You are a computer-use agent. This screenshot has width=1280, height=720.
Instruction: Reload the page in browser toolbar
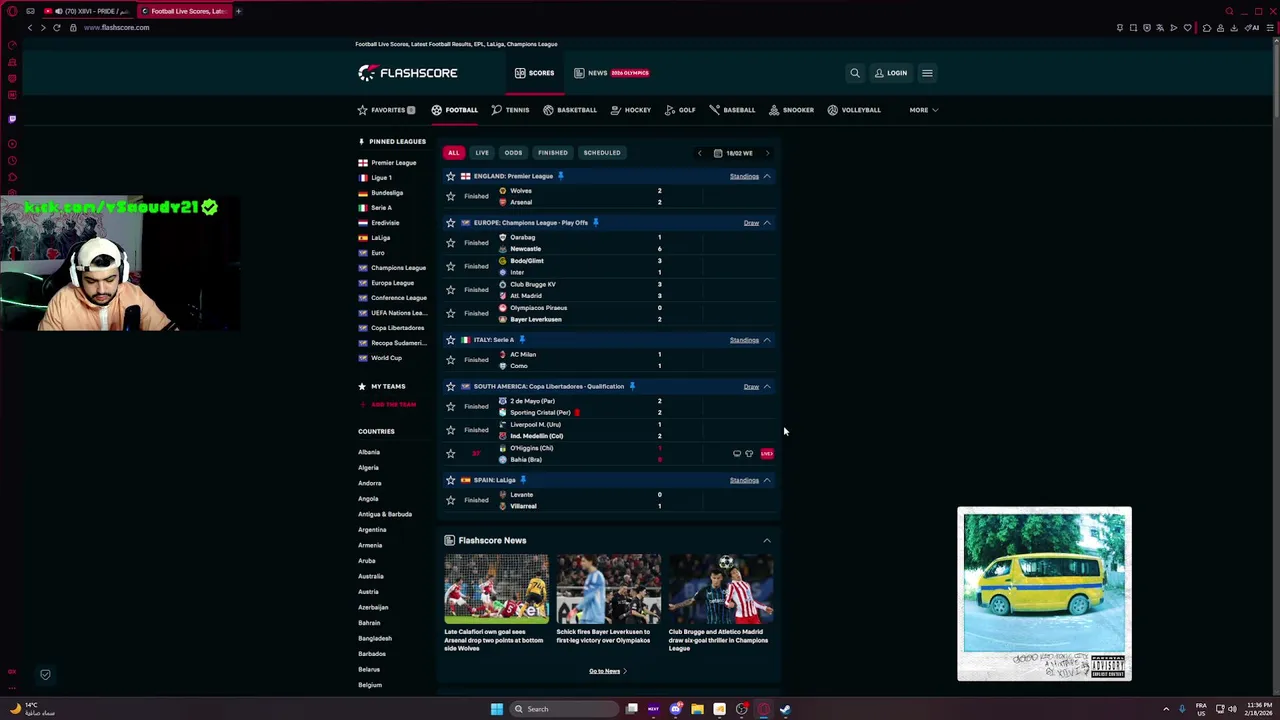57,28
